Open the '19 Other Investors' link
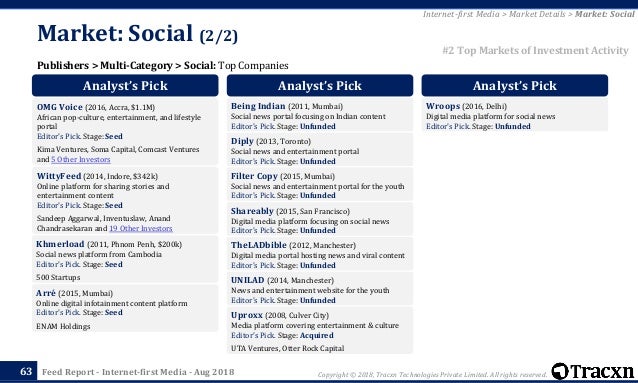Viewport: 638px width, 383px height. 141,228
